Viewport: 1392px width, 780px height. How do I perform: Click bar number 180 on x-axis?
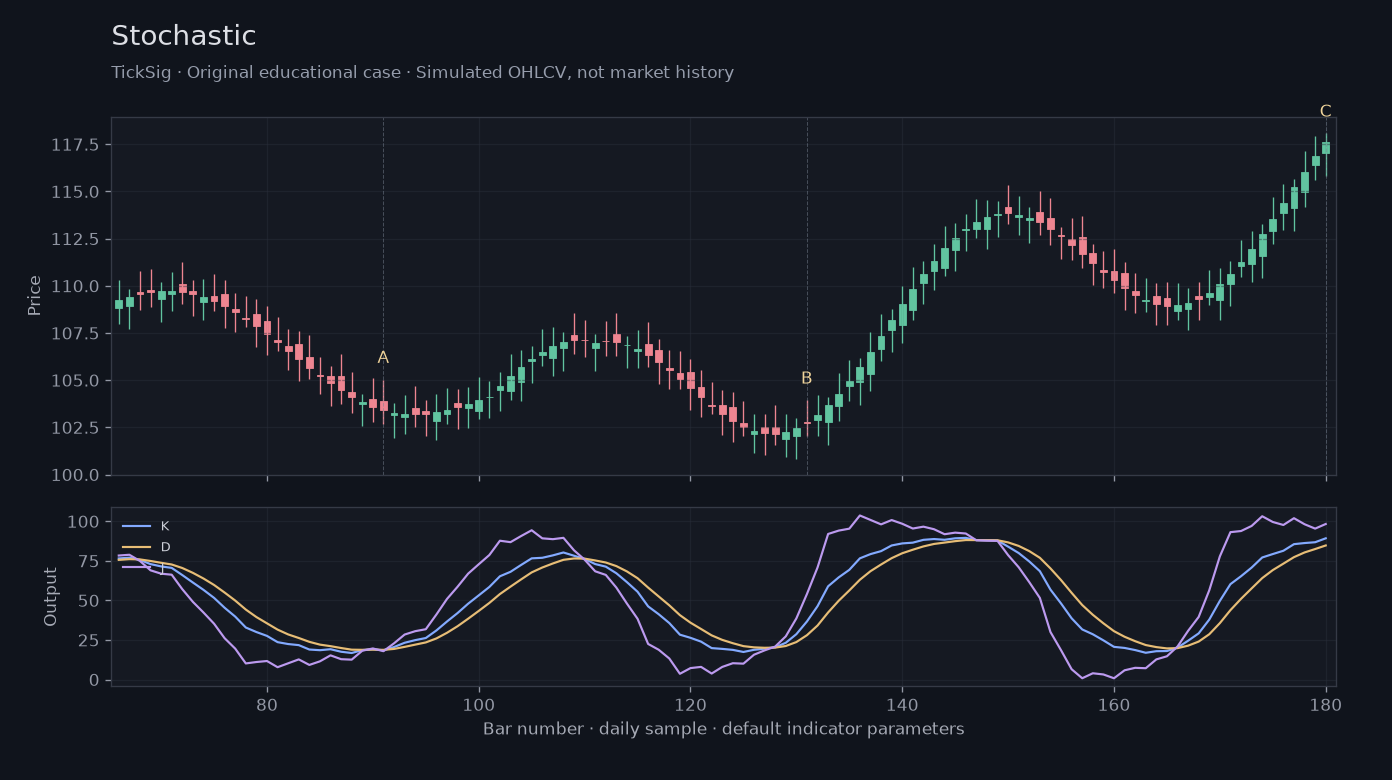click(1326, 704)
